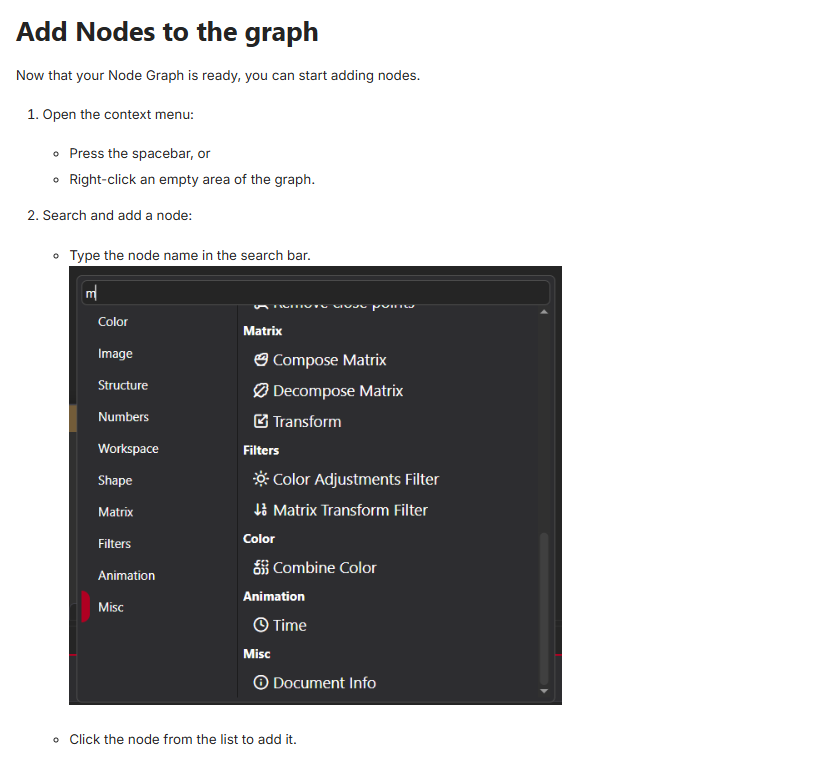Click the scrollbar down arrow

(x=544, y=691)
